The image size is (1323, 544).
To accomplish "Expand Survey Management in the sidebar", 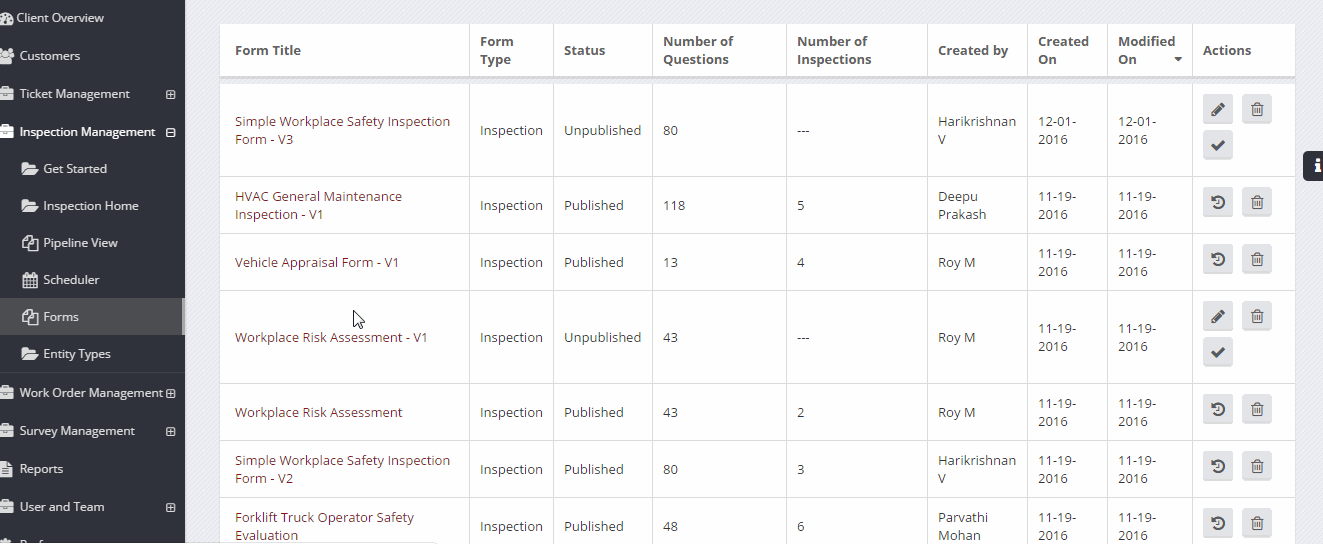I will pyautogui.click(x=170, y=431).
